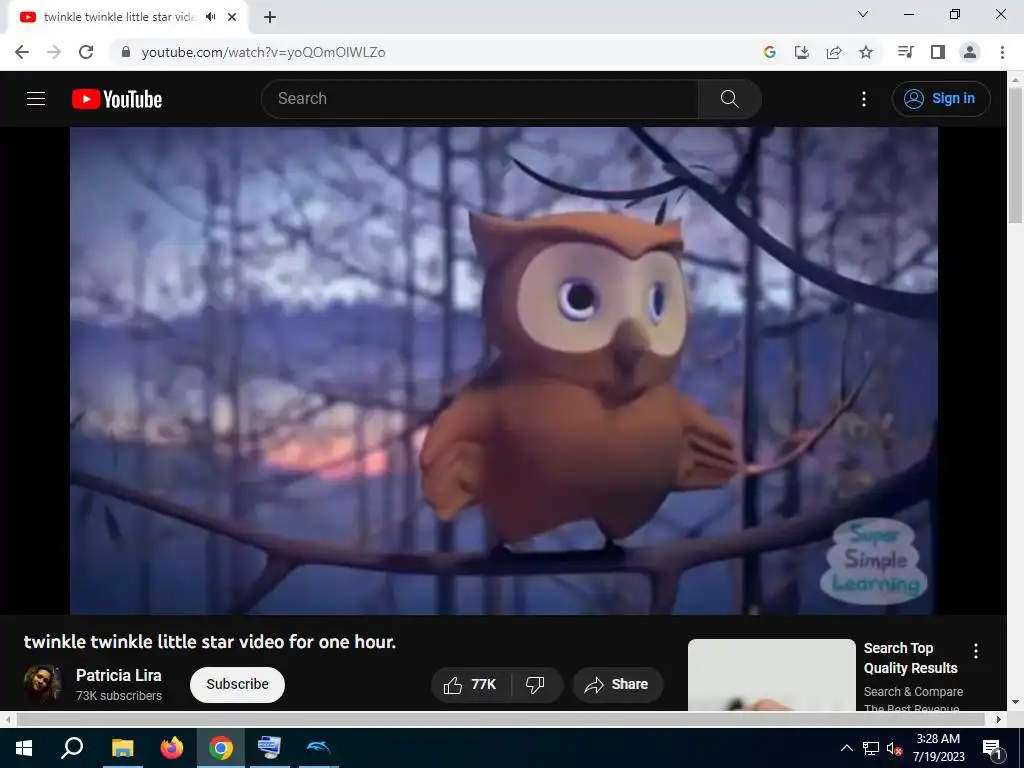Image resolution: width=1024 pixels, height=768 pixels.
Task: Open media controls in Chrome toolbar
Action: tap(905, 52)
